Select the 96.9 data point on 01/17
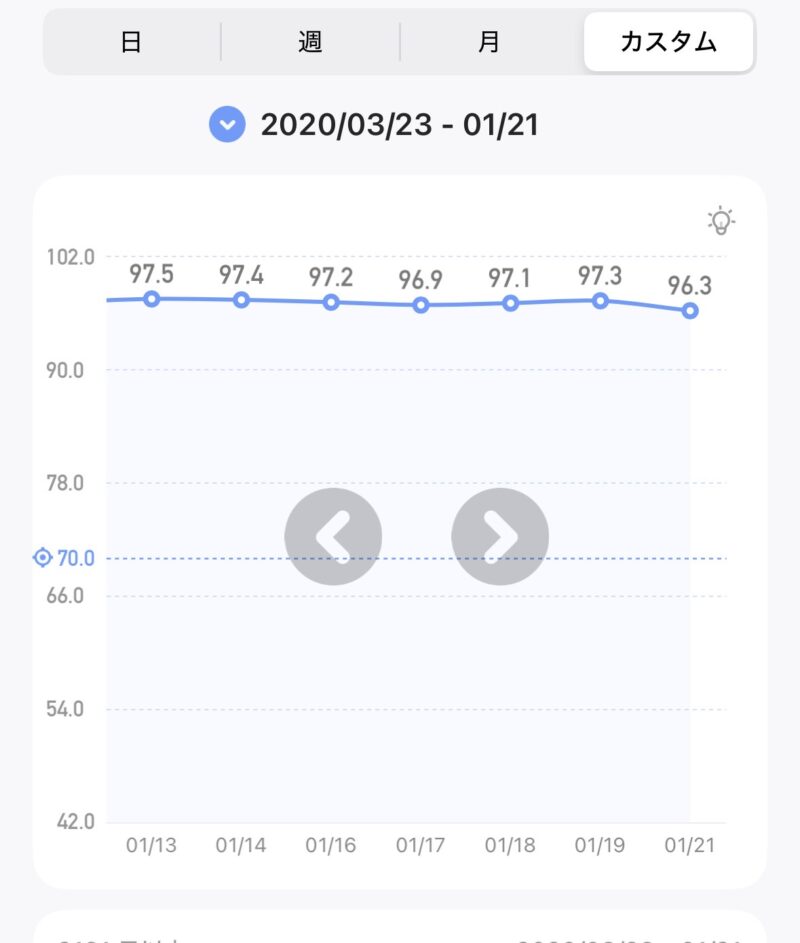This screenshot has height=943, width=800. [x=421, y=305]
